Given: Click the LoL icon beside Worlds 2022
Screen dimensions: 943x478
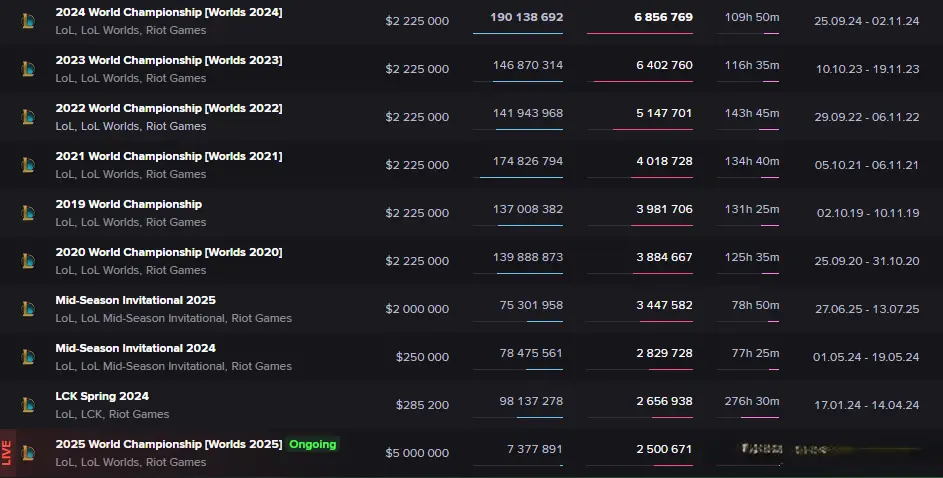Looking at the screenshot, I should point(28,117).
